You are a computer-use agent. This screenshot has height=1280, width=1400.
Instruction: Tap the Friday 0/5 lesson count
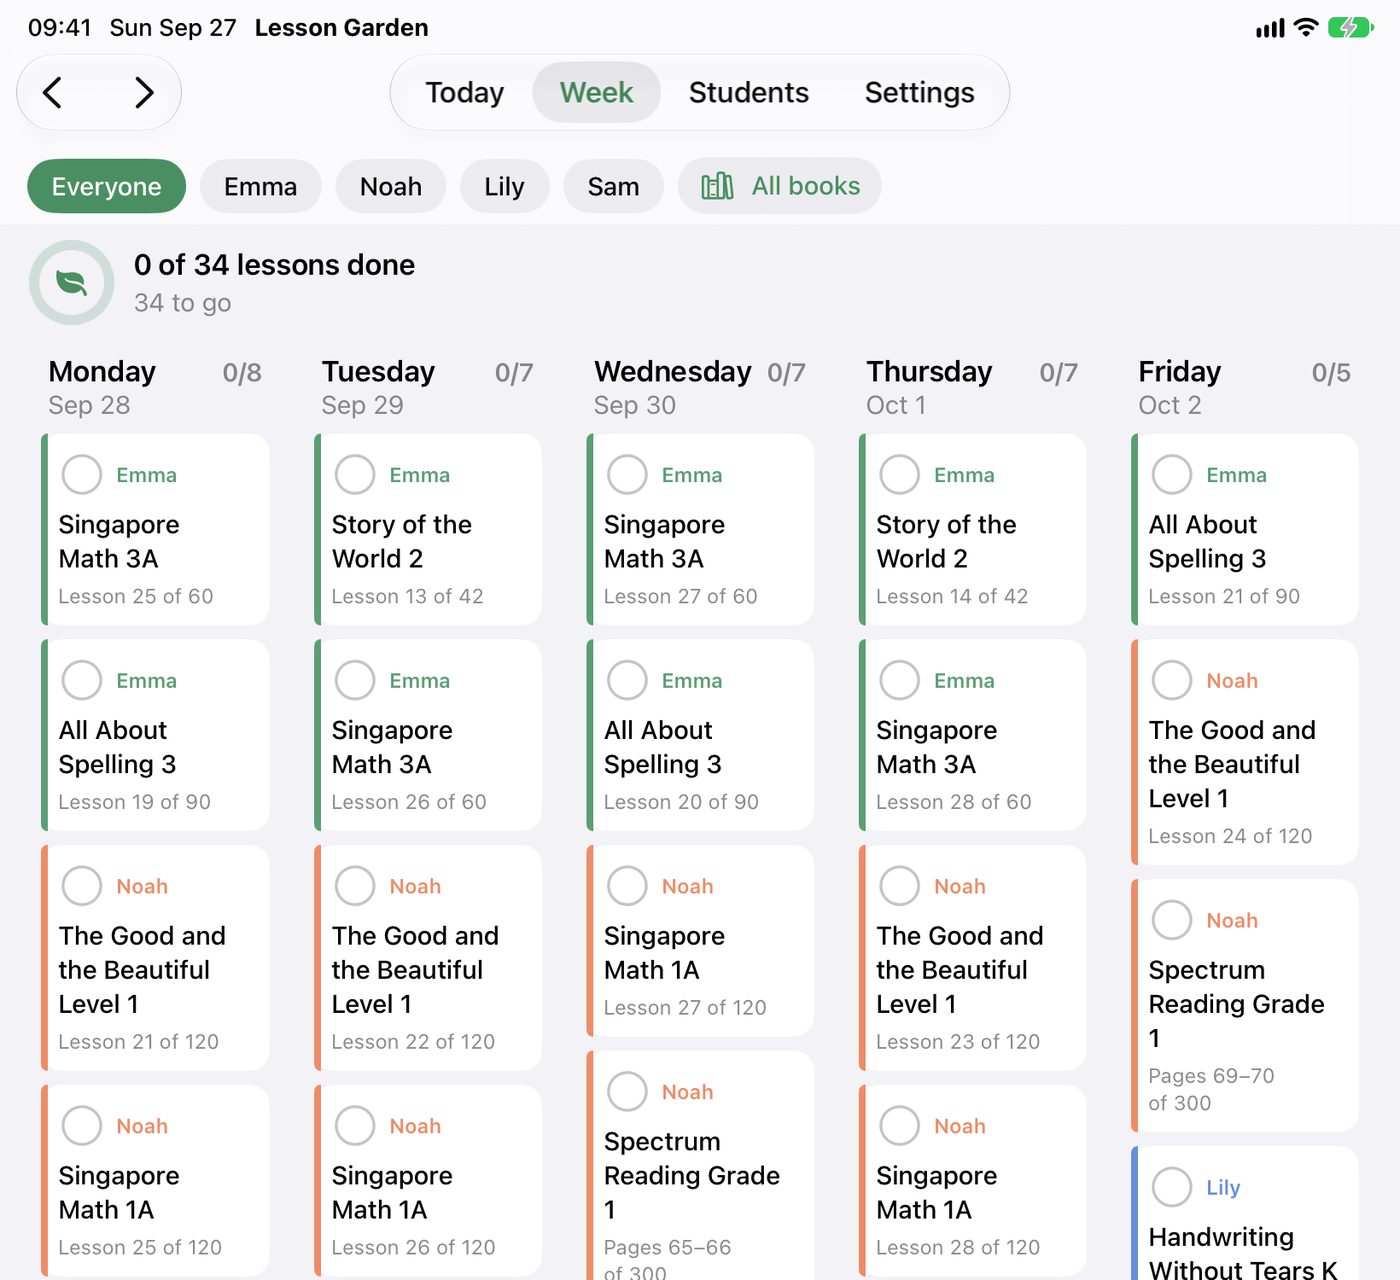click(1331, 373)
